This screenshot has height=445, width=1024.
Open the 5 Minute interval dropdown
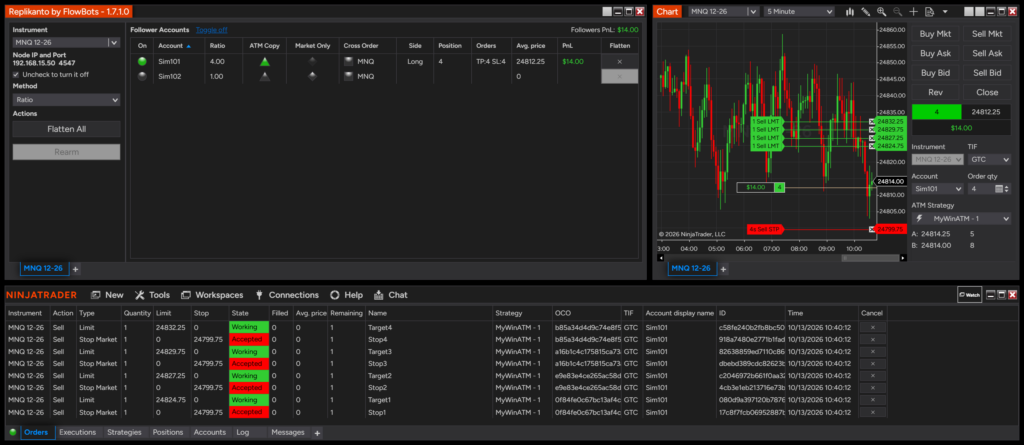tap(799, 12)
